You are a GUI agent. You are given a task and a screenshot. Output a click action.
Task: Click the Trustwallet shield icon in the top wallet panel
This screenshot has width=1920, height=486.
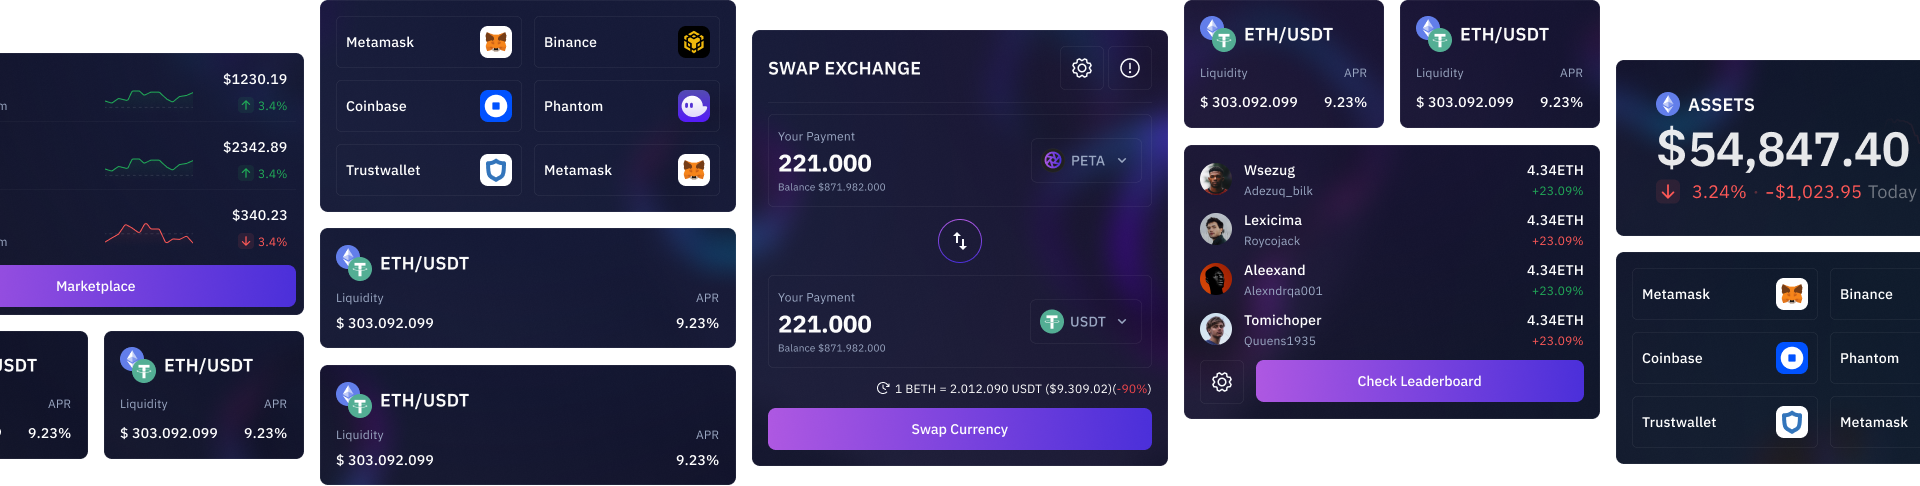[496, 170]
